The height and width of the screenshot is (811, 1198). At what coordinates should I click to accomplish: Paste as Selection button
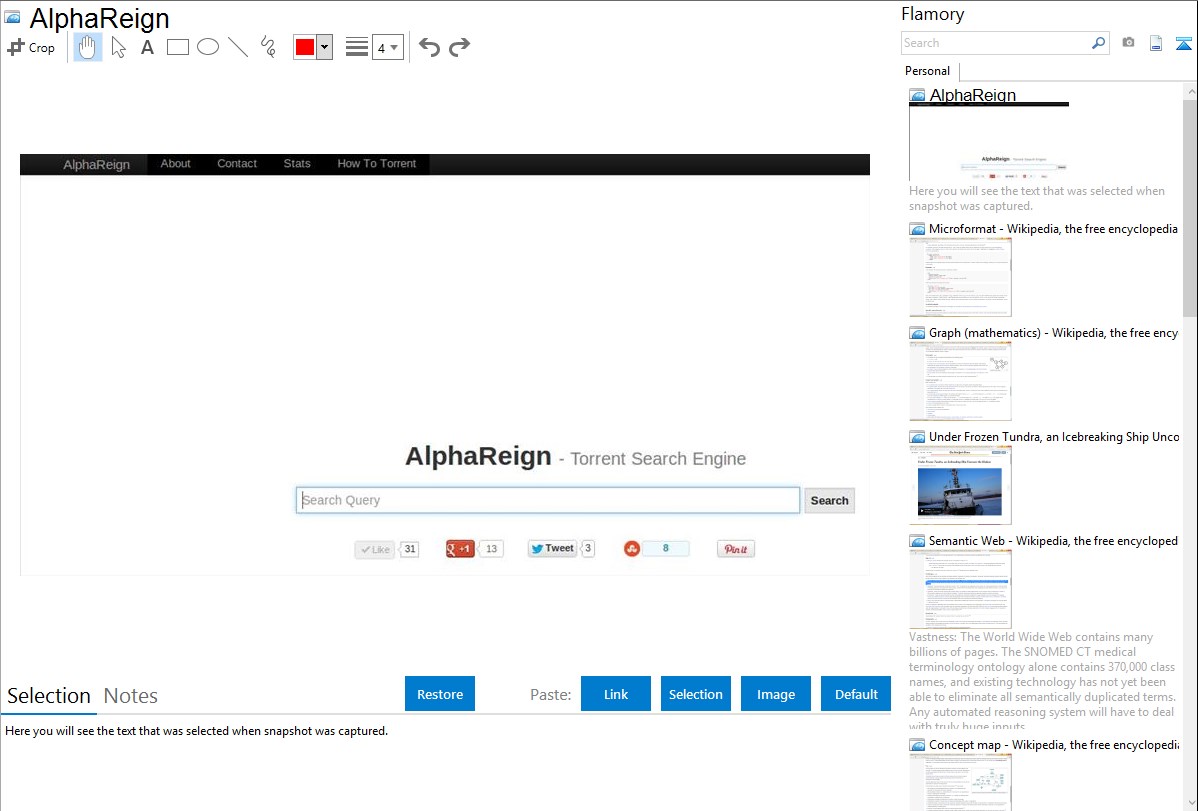[x=695, y=693]
